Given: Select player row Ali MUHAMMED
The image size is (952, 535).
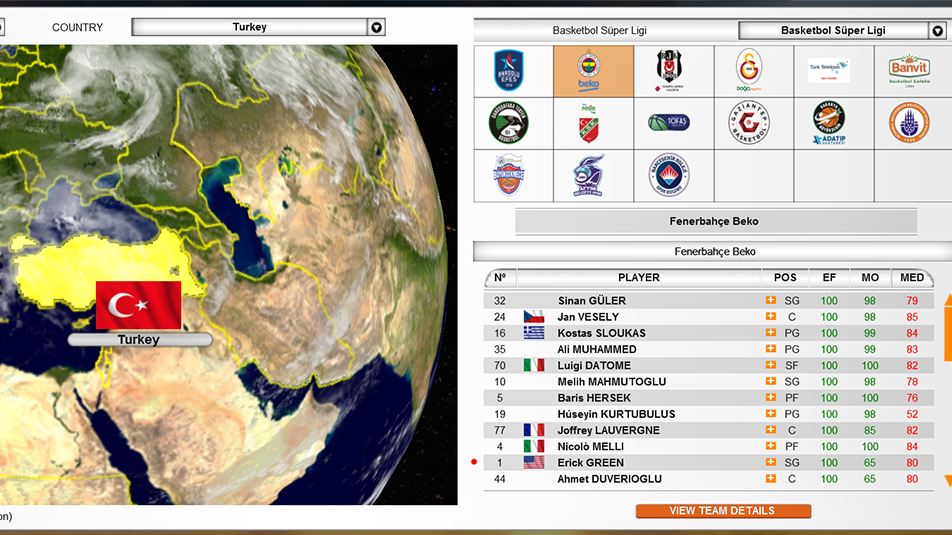Looking at the screenshot, I should pos(709,349).
